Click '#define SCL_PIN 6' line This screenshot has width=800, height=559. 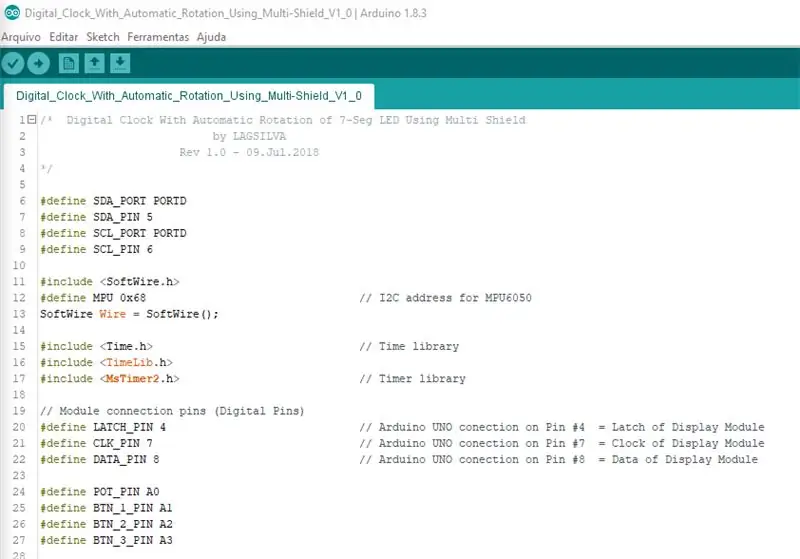[x=96, y=249]
